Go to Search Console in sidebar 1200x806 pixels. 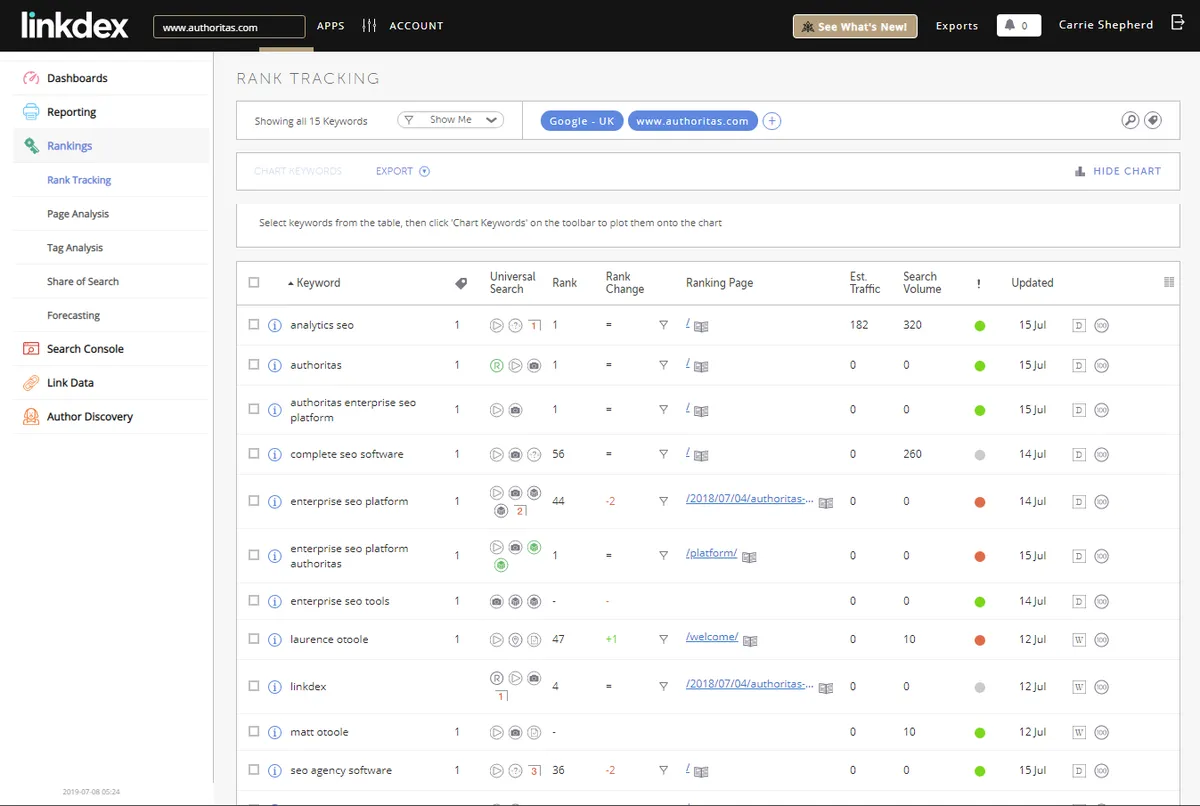point(85,349)
